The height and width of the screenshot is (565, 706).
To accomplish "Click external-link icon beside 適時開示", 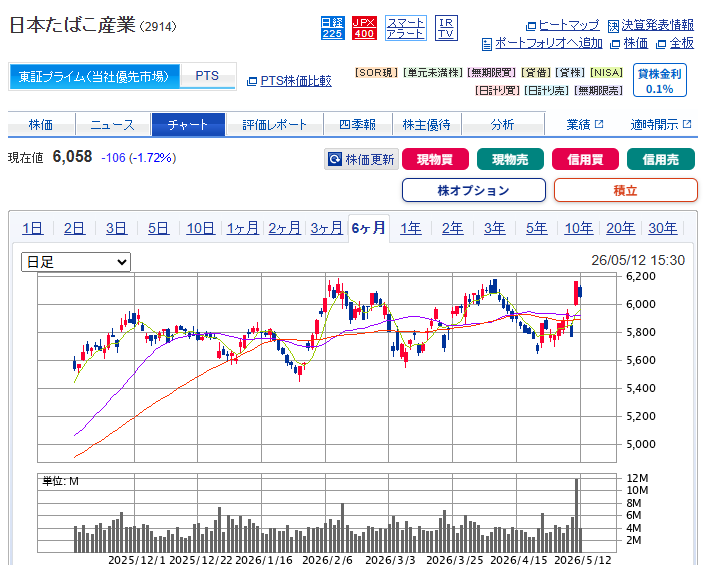I will pyautogui.click(x=687, y=124).
